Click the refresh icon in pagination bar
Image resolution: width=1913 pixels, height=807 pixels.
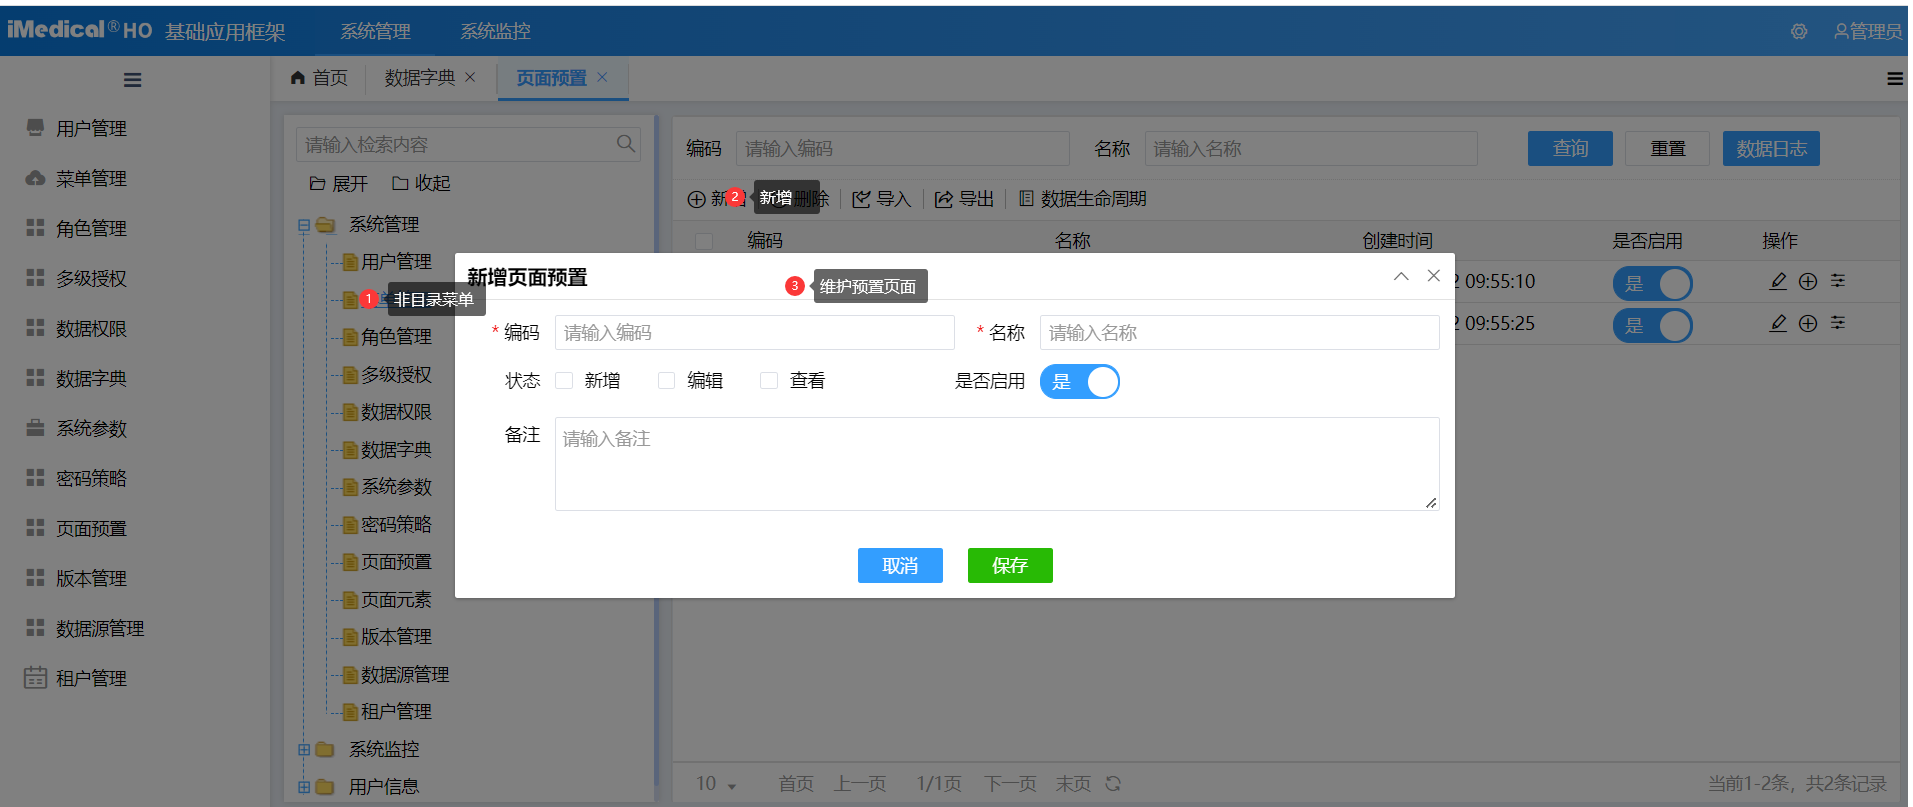(1113, 784)
